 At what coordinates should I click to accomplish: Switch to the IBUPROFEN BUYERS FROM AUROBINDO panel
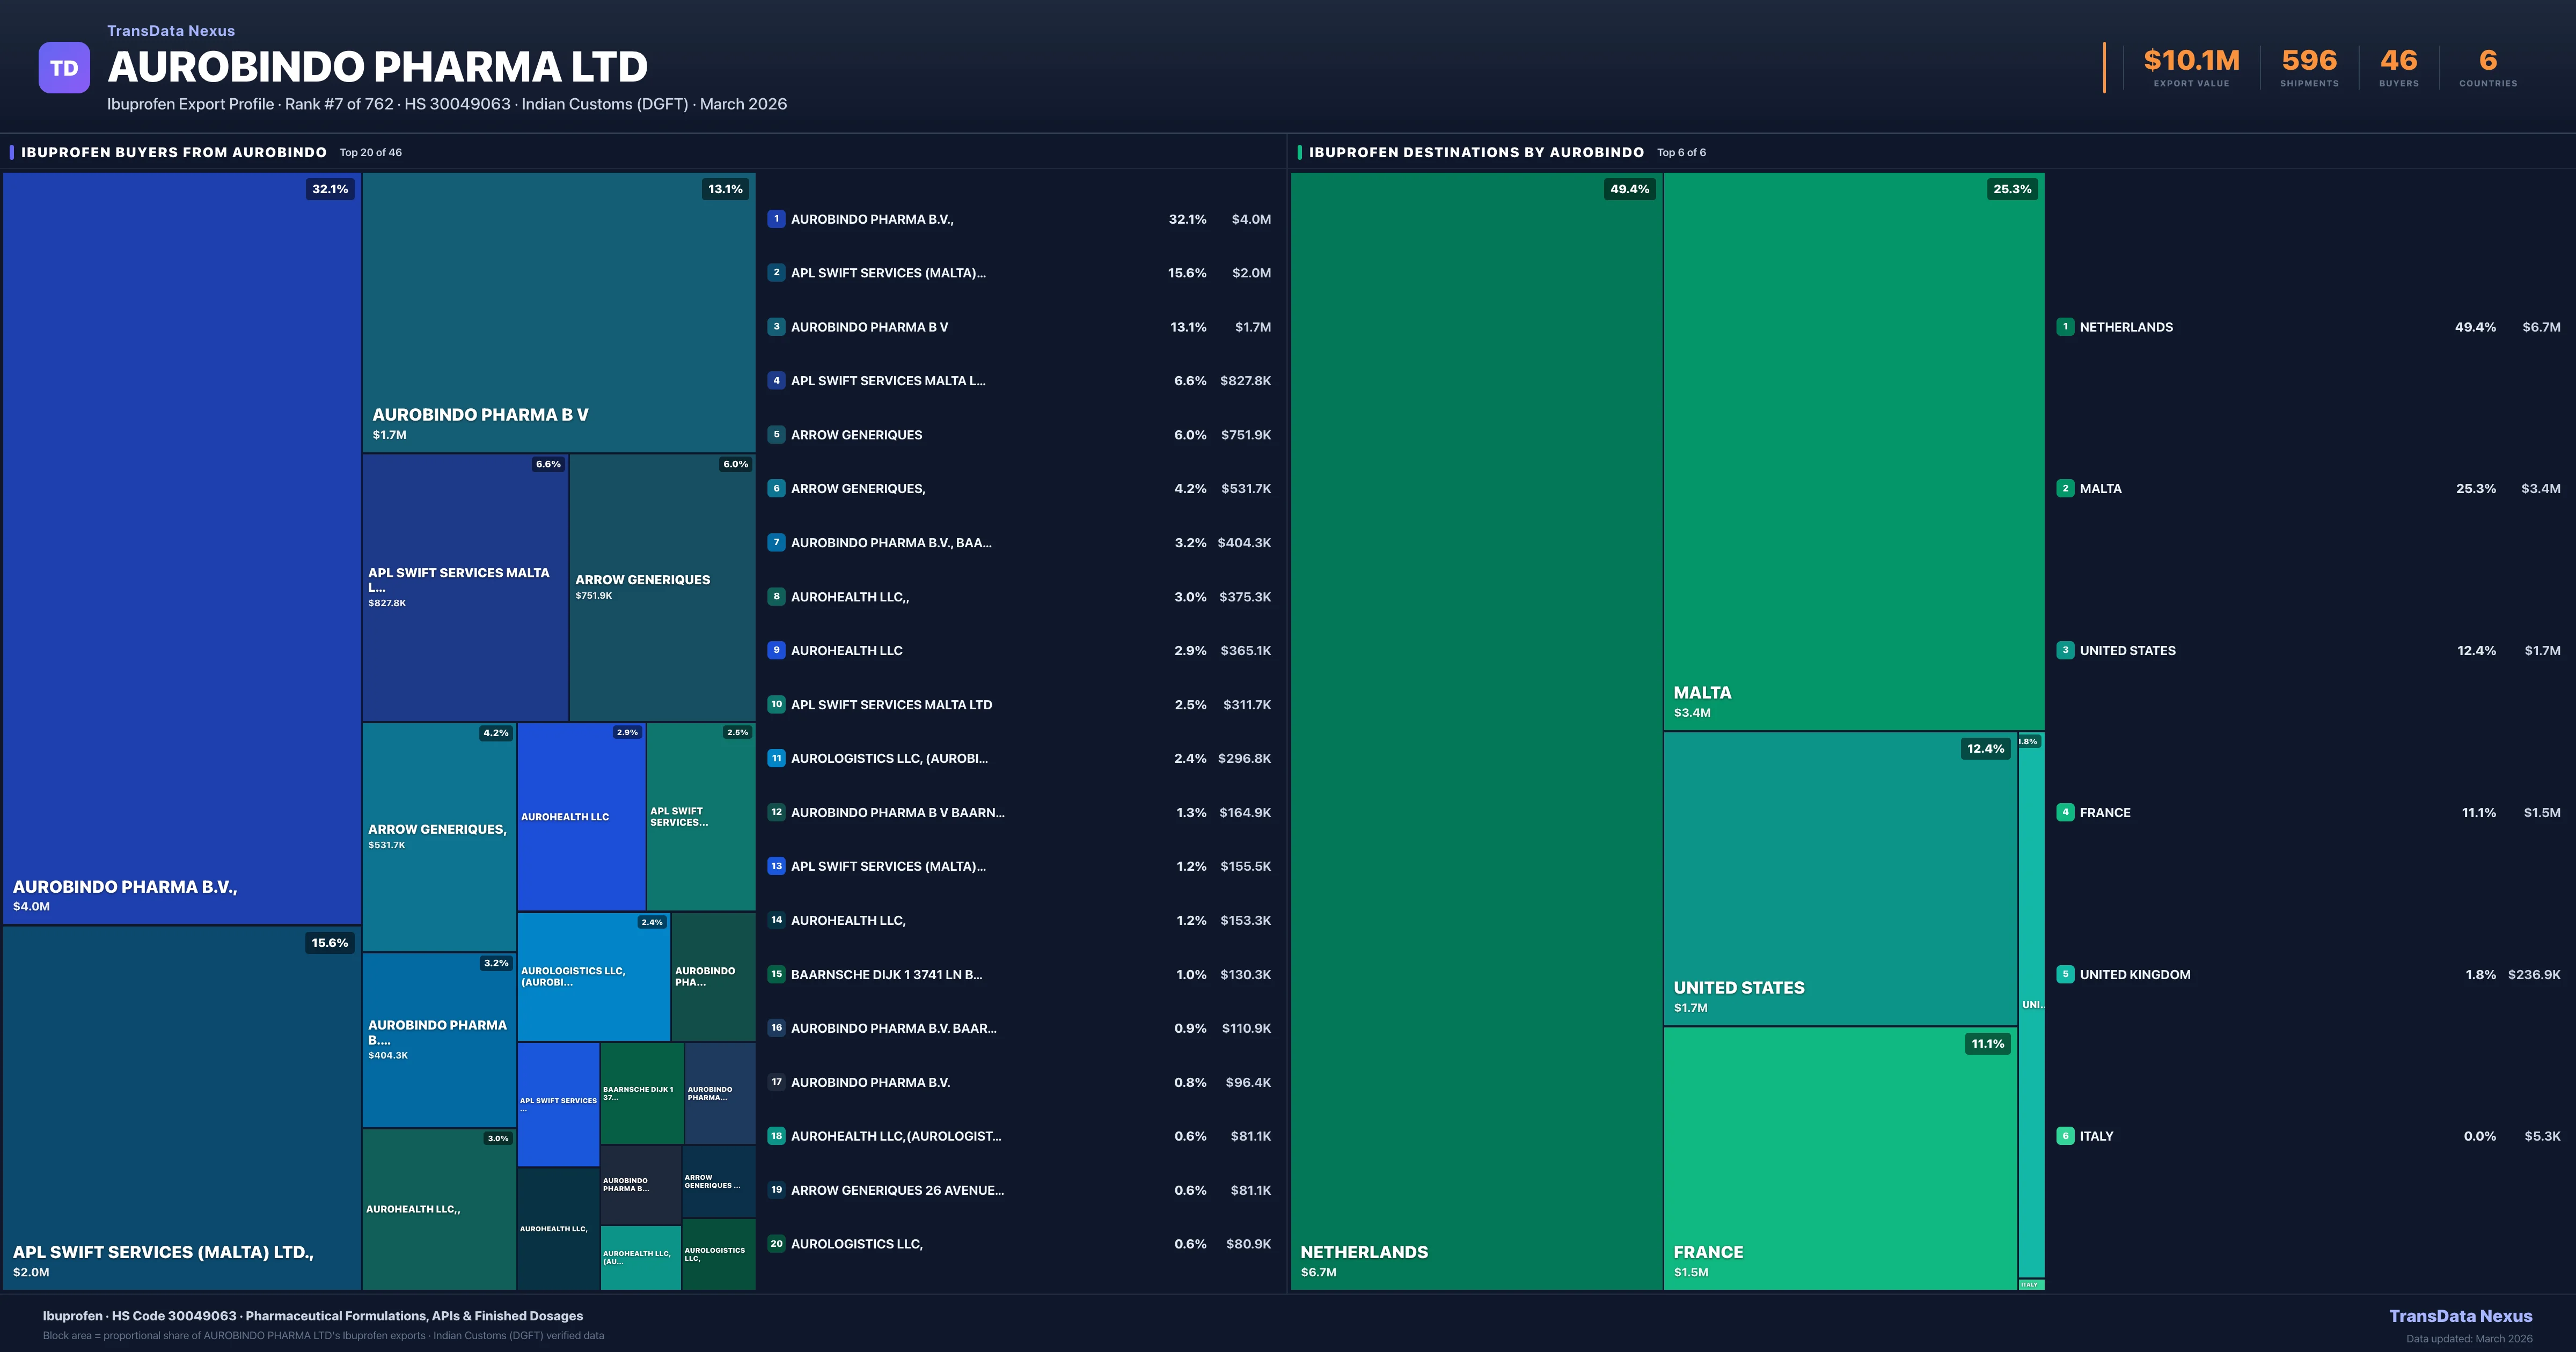pyautogui.click(x=174, y=152)
